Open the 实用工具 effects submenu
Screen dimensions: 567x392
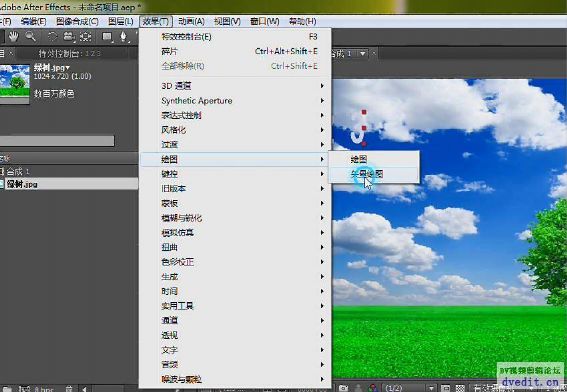(x=235, y=306)
